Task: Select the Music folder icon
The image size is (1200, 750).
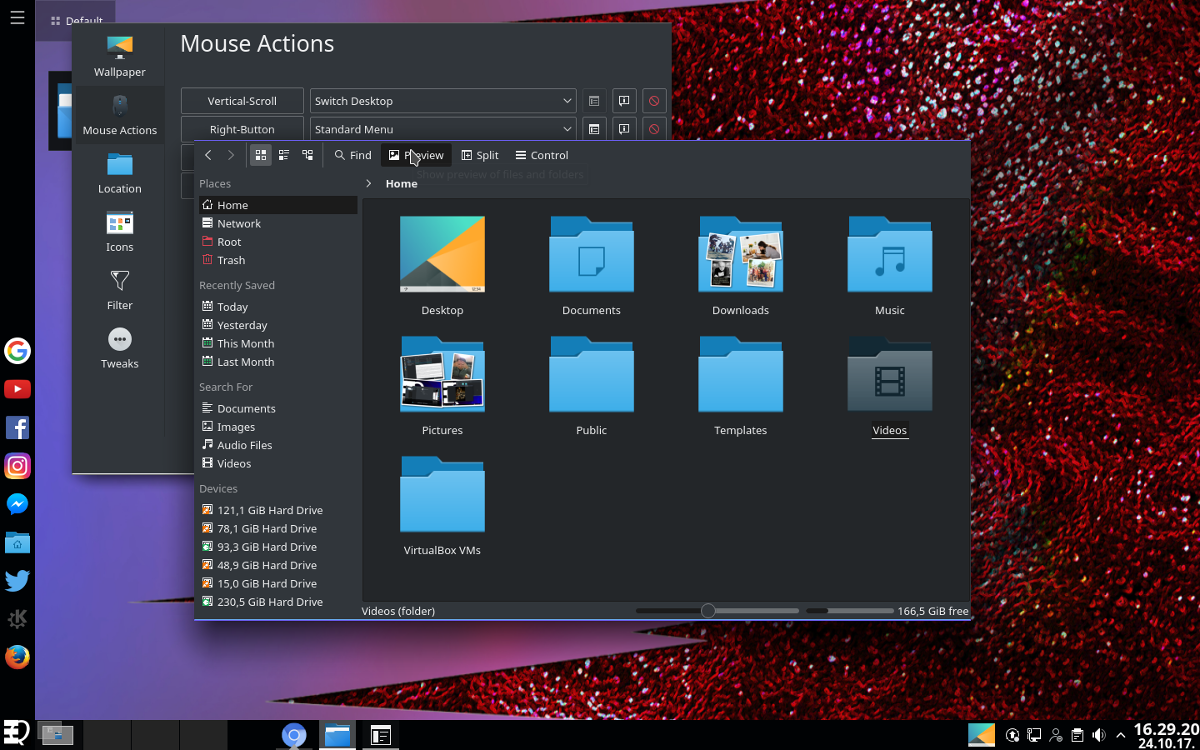Action: tap(889, 254)
